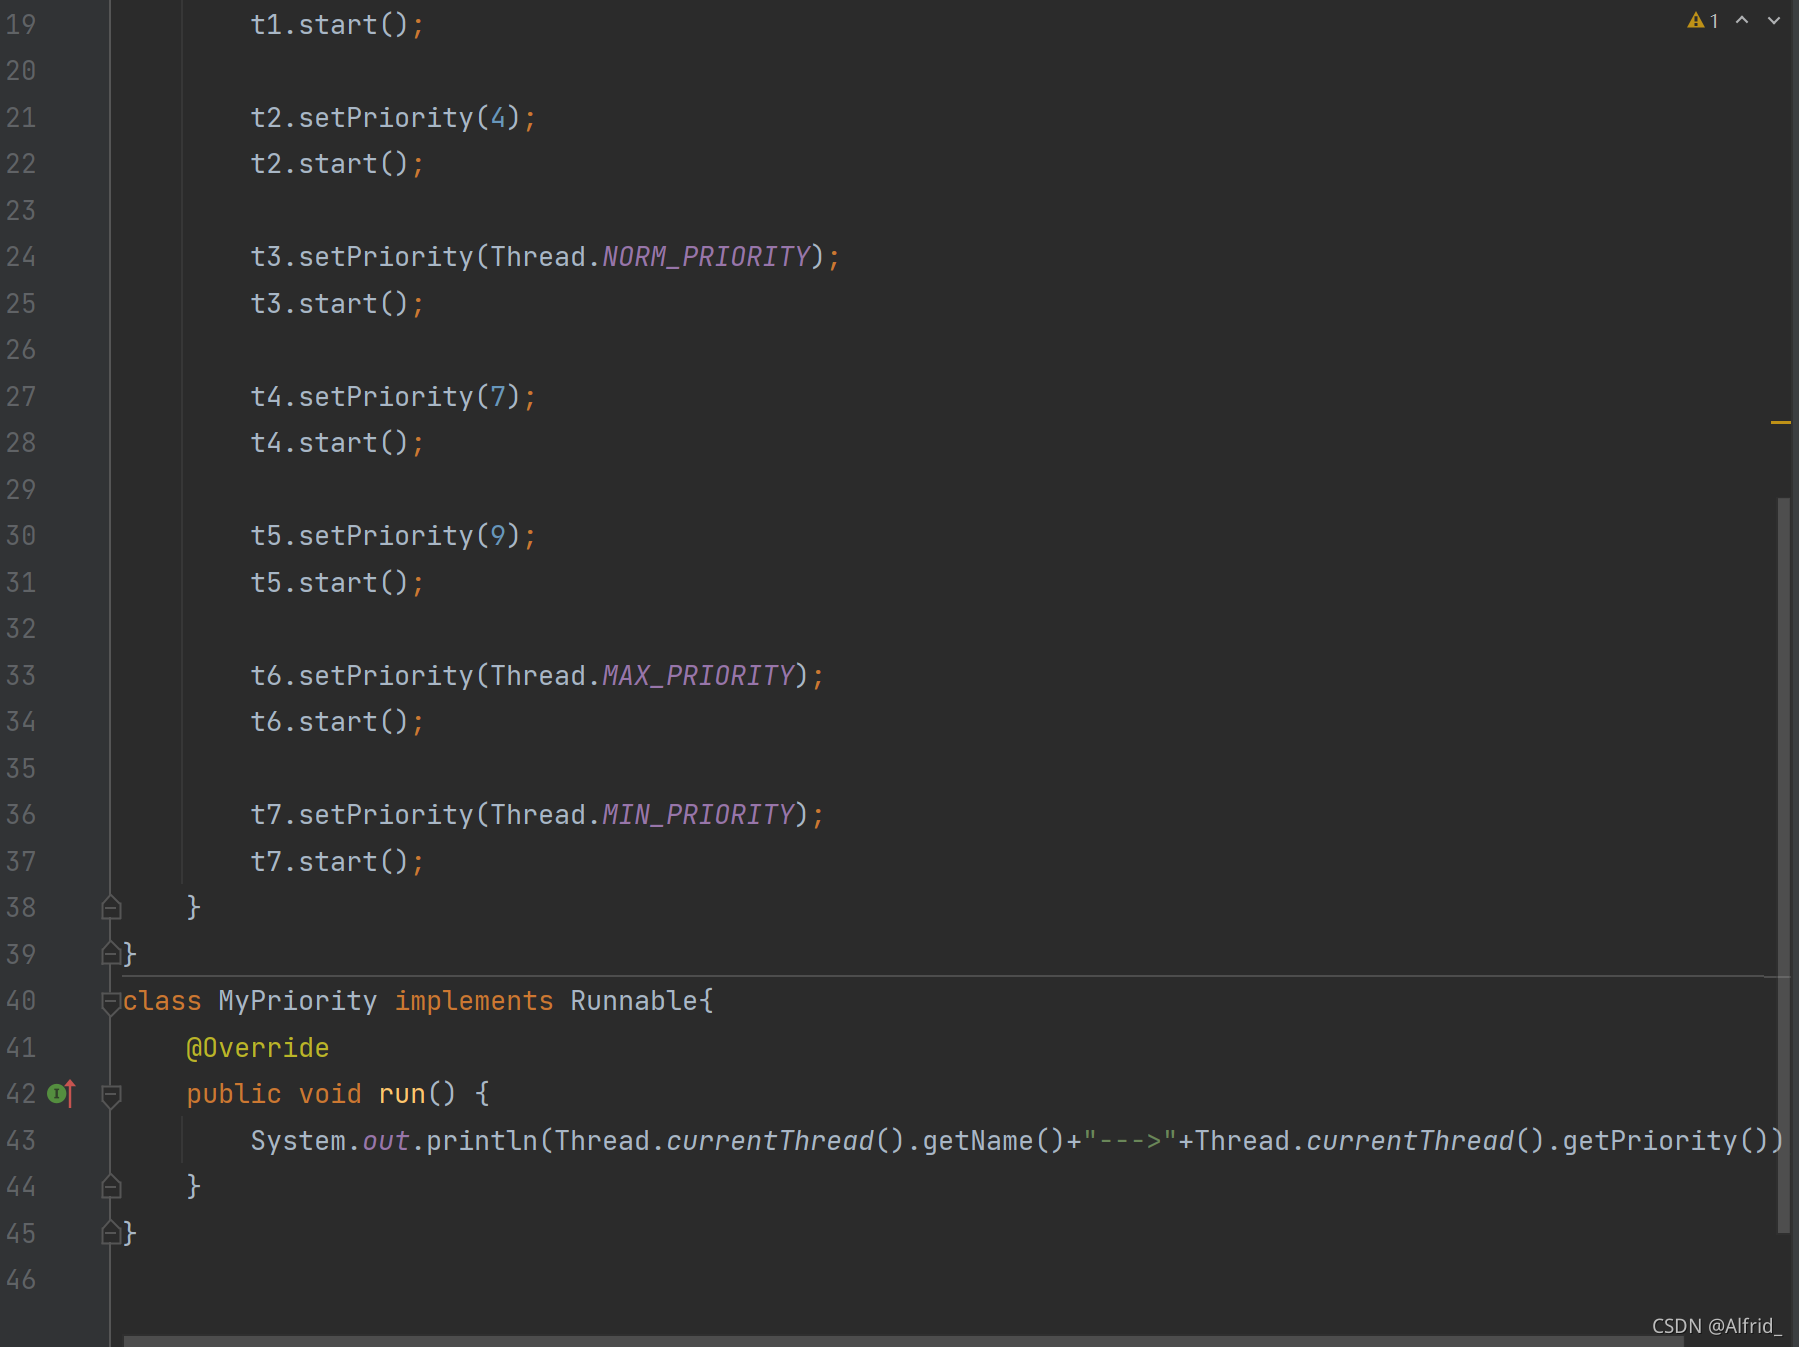1799x1347 pixels.
Task: Click on t3.start() statement
Action: [337, 304]
